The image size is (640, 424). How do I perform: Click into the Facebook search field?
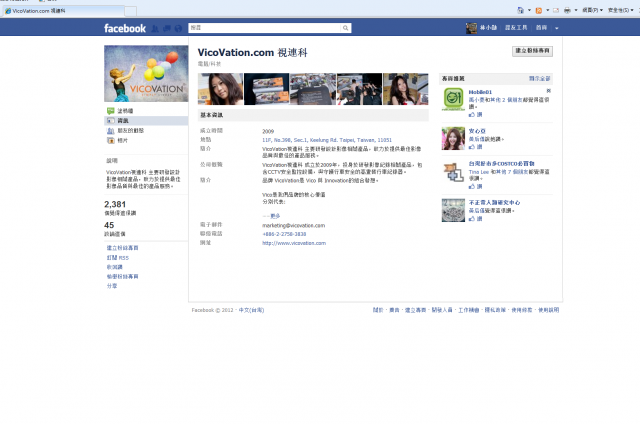pos(264,28)
